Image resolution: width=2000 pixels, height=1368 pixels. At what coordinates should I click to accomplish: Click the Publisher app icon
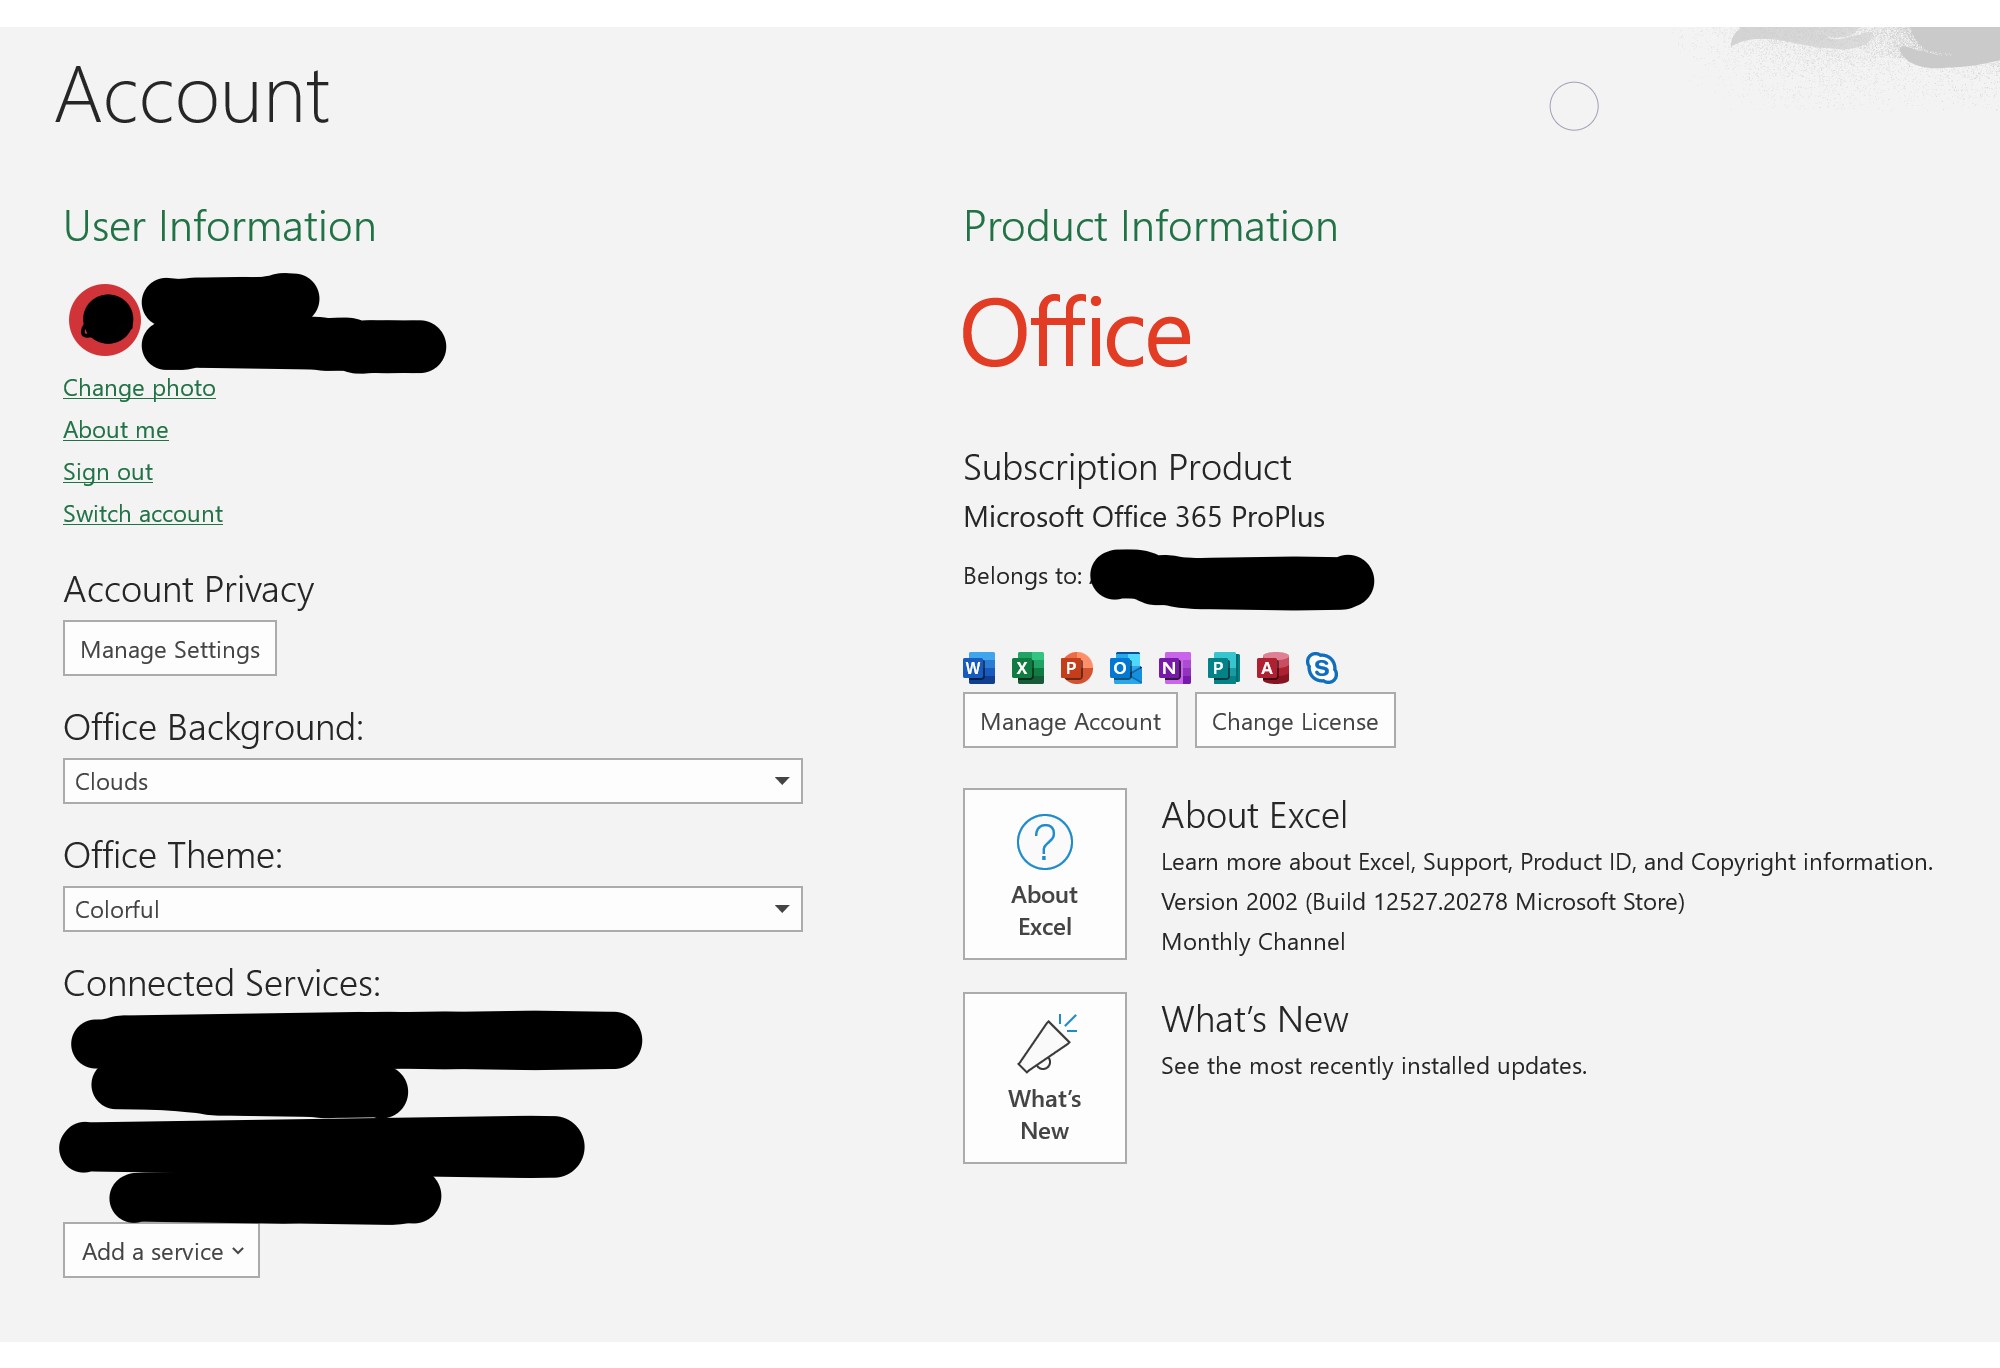tap(1223, 668)
